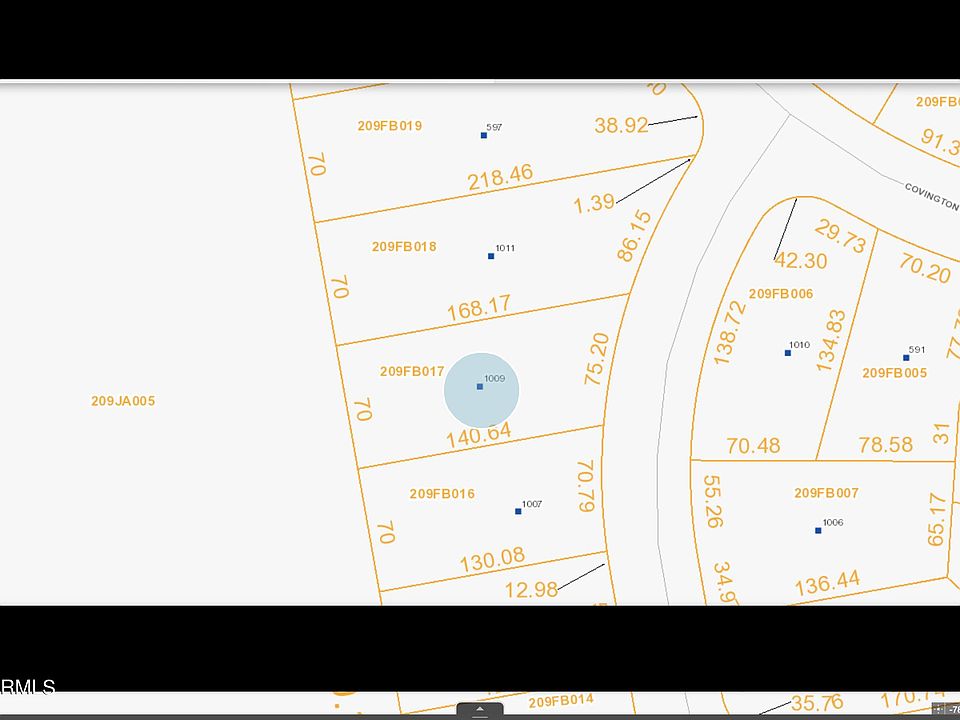Select parcel label 209FB007
Image resolution: width=960 pixels, height=720 pixels.
[x=826, y=493]
